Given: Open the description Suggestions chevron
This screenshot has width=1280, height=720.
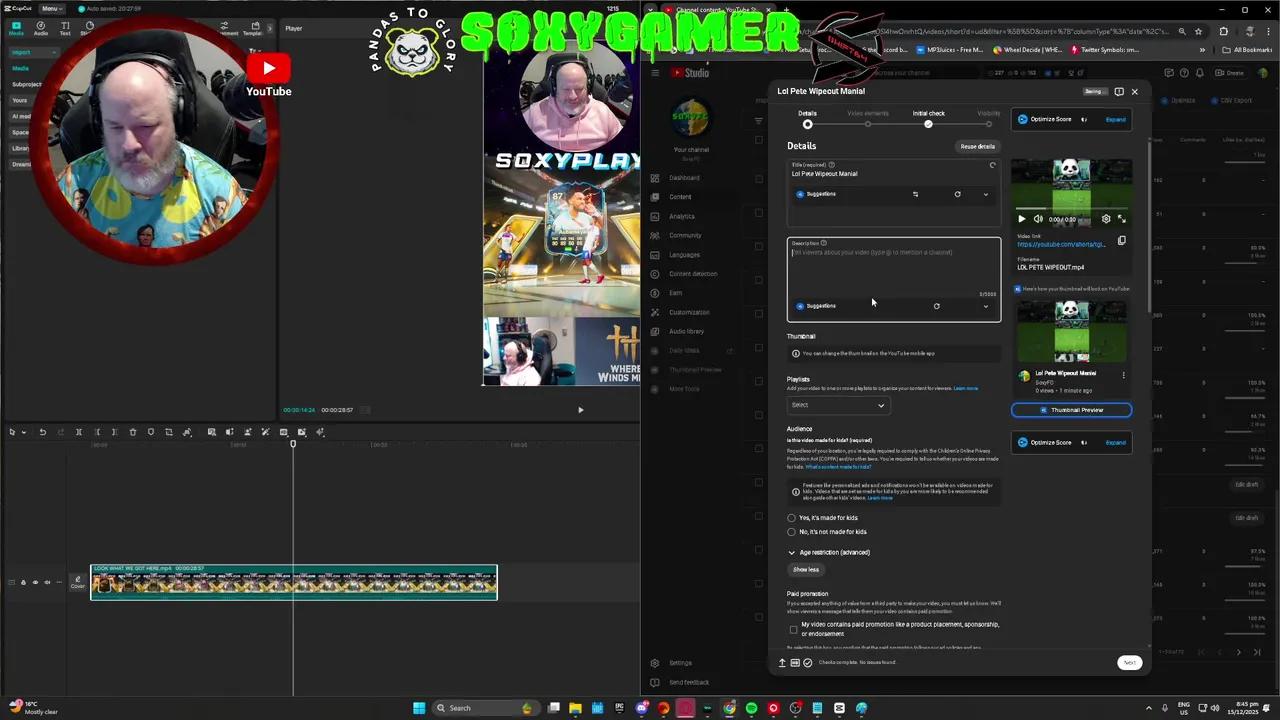Looking at the screenshot, I should pos(985,306).
